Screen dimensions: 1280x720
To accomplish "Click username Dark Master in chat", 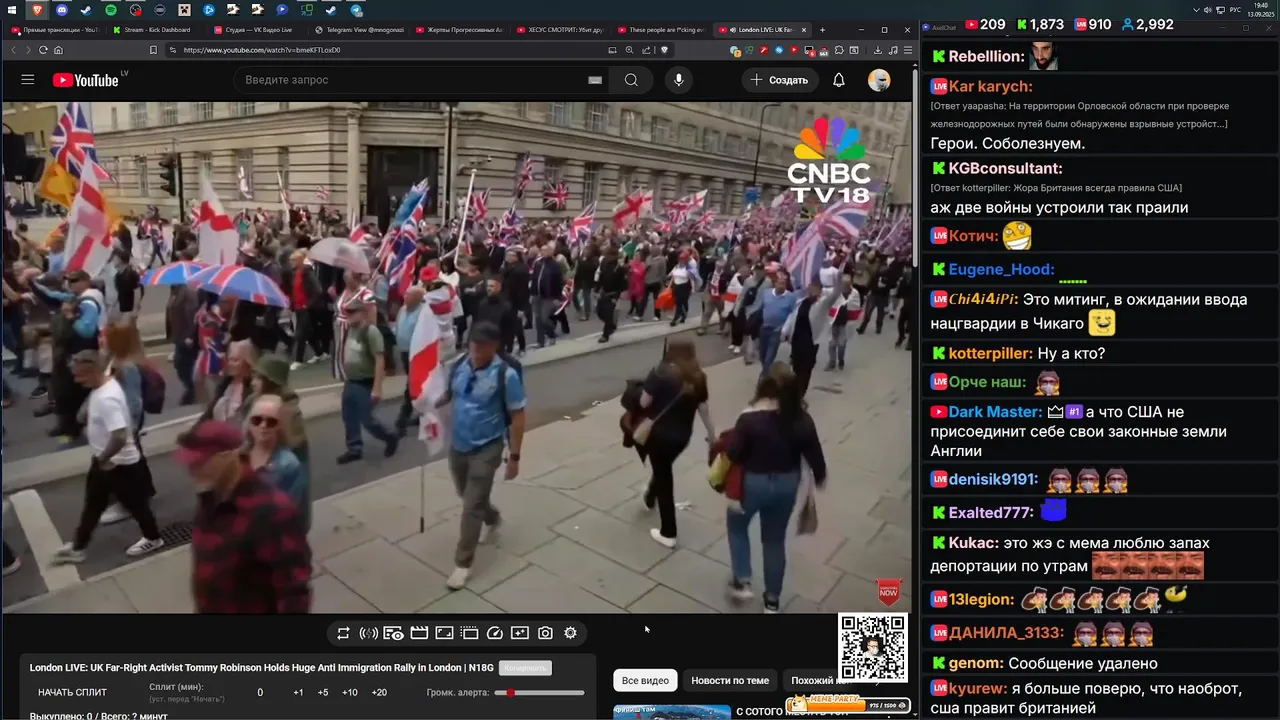I will (995, 412).
